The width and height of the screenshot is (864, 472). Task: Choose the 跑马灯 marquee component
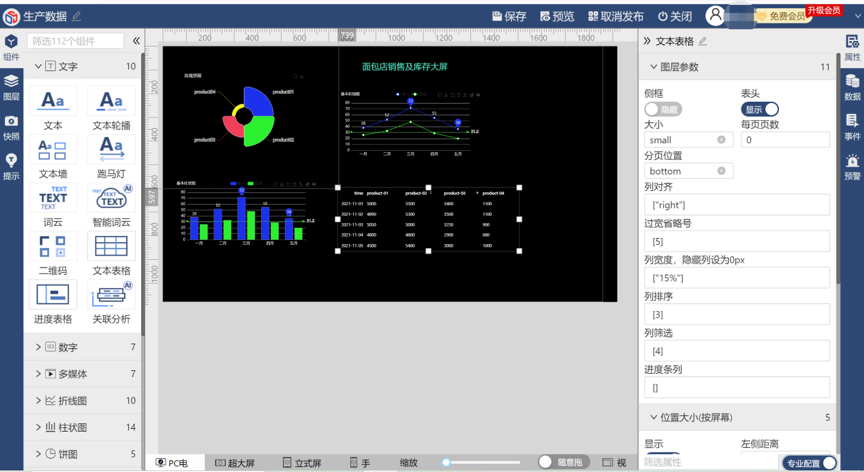tap(110, 150)
